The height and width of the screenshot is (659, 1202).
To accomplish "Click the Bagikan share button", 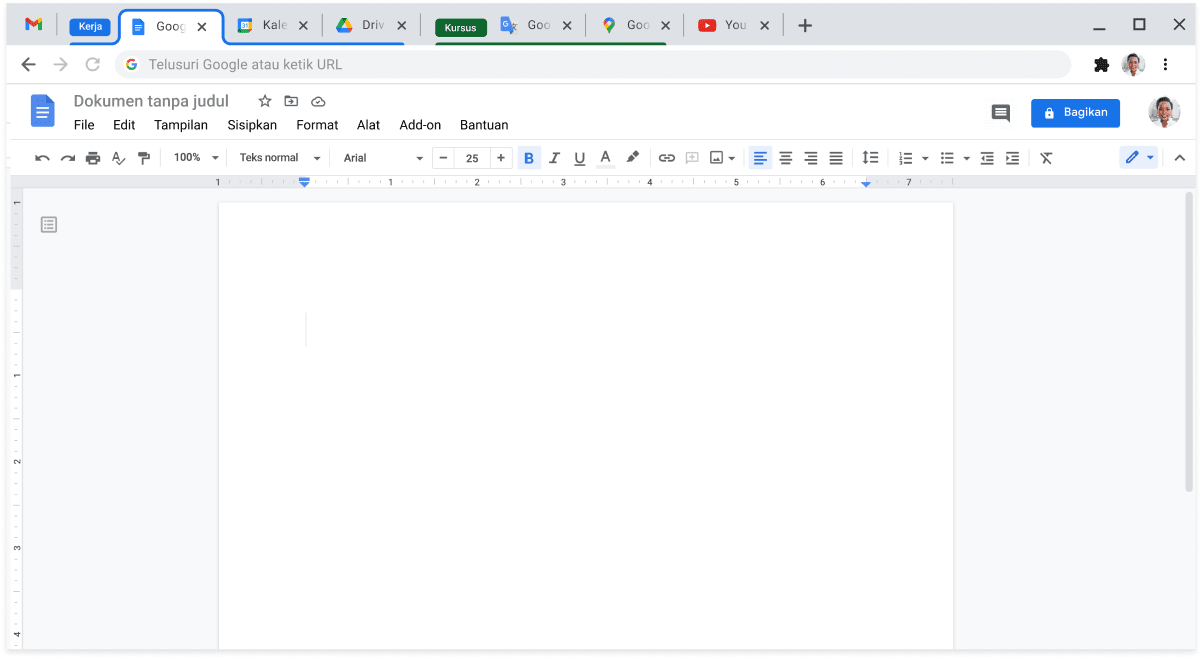I will point(1075,113).
